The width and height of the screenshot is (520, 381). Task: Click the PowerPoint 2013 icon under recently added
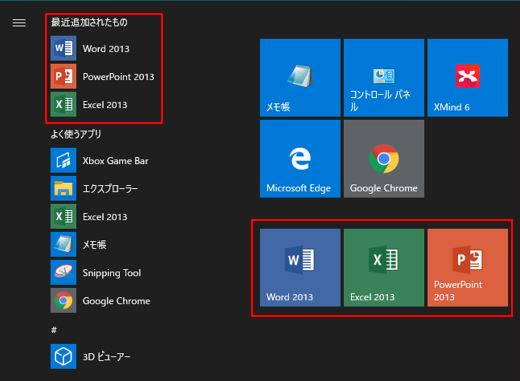pyautogui.click(x=63, y=76)
